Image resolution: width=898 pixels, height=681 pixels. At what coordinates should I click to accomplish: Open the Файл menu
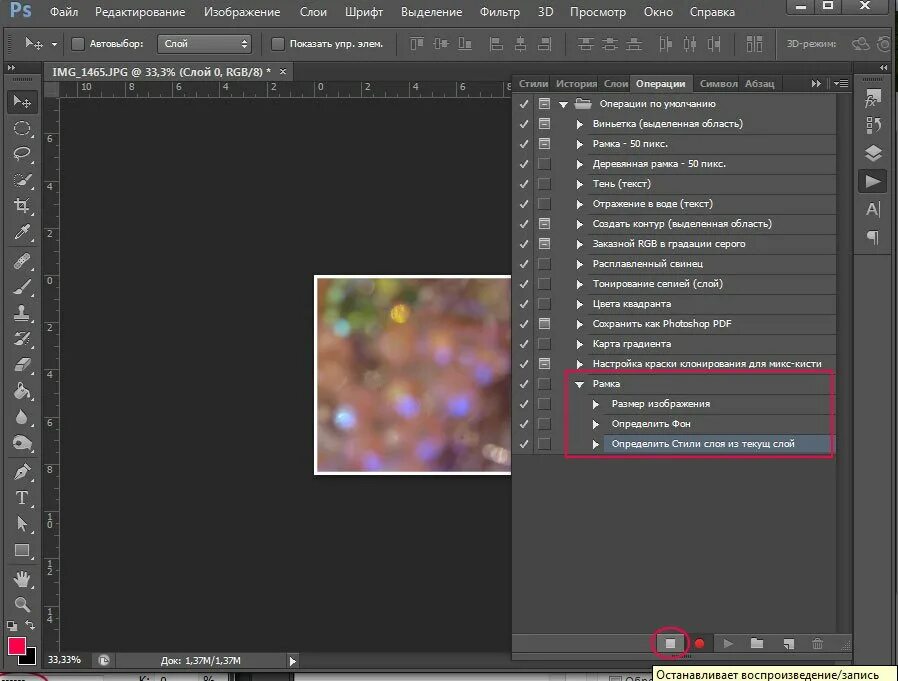point(64,12)
